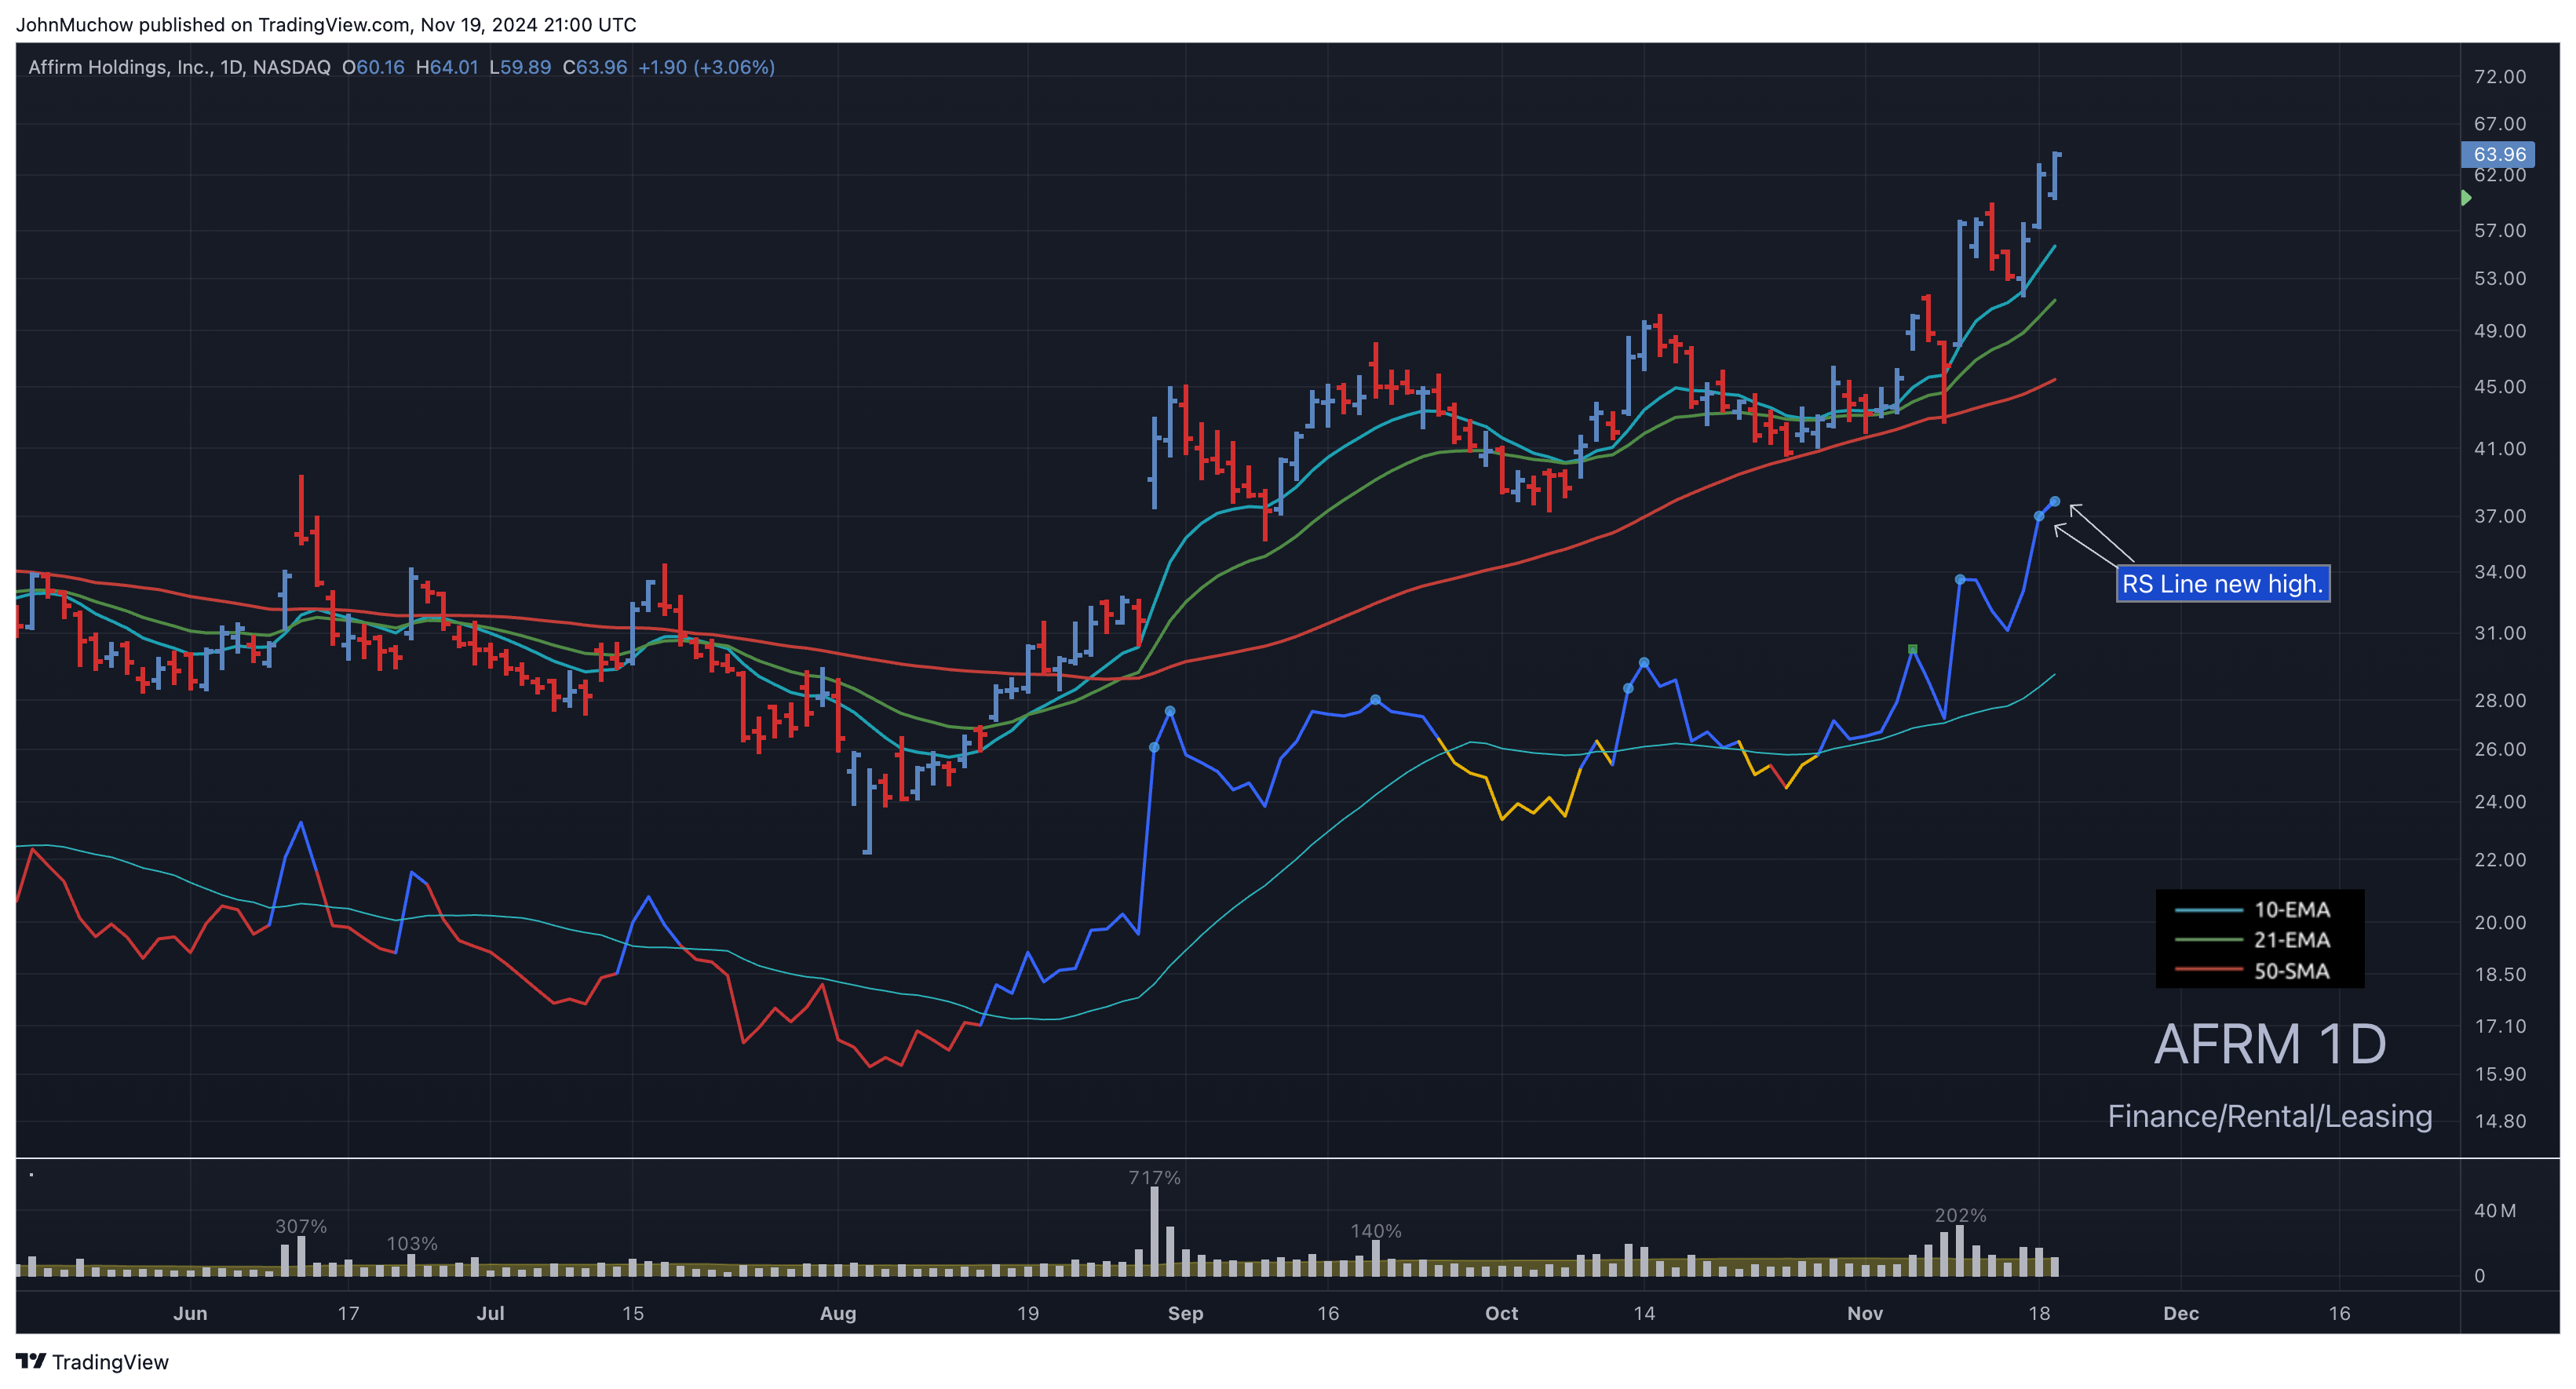Click the 50-SMA legend entry
The height and width of the screenshot is (1389, 2576).
click(x=2253, y=971)
